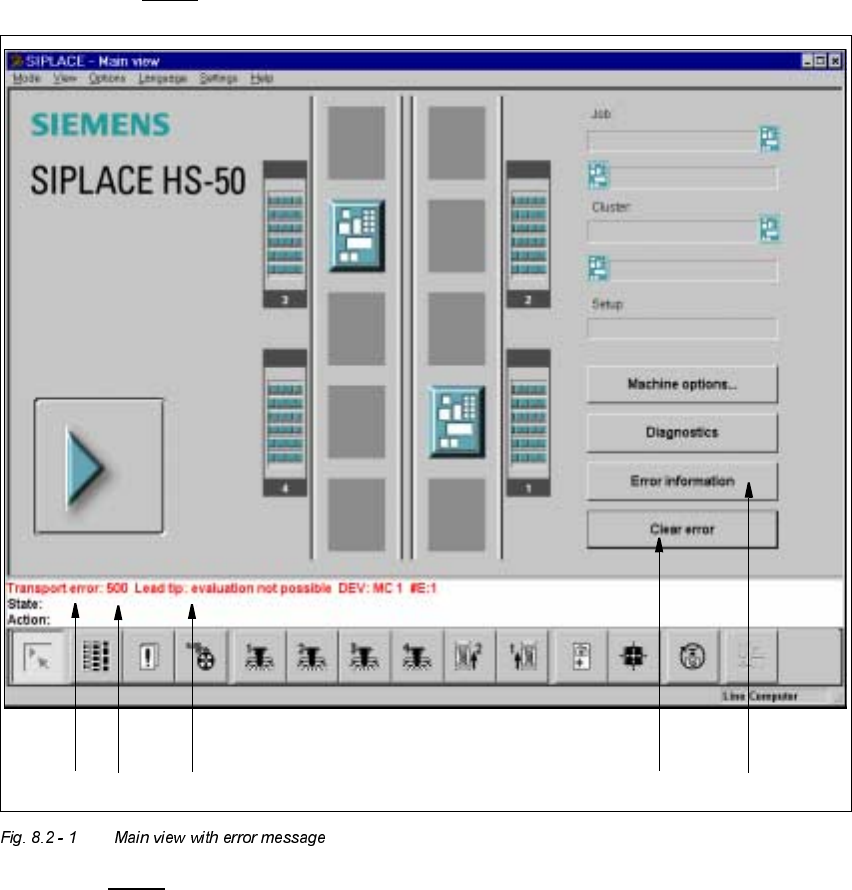Click the circuit board on the left conveyor
This screenshot has height=890, width=852.
[x=357, y=236]
